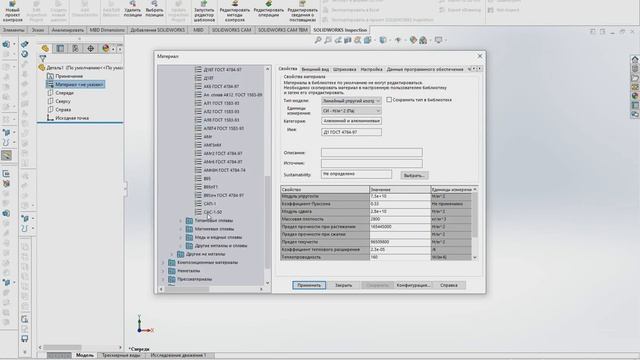Screen dimensions: 640x360
Task: Open Редактировать методы контроля tool
Action: [235, 11]
